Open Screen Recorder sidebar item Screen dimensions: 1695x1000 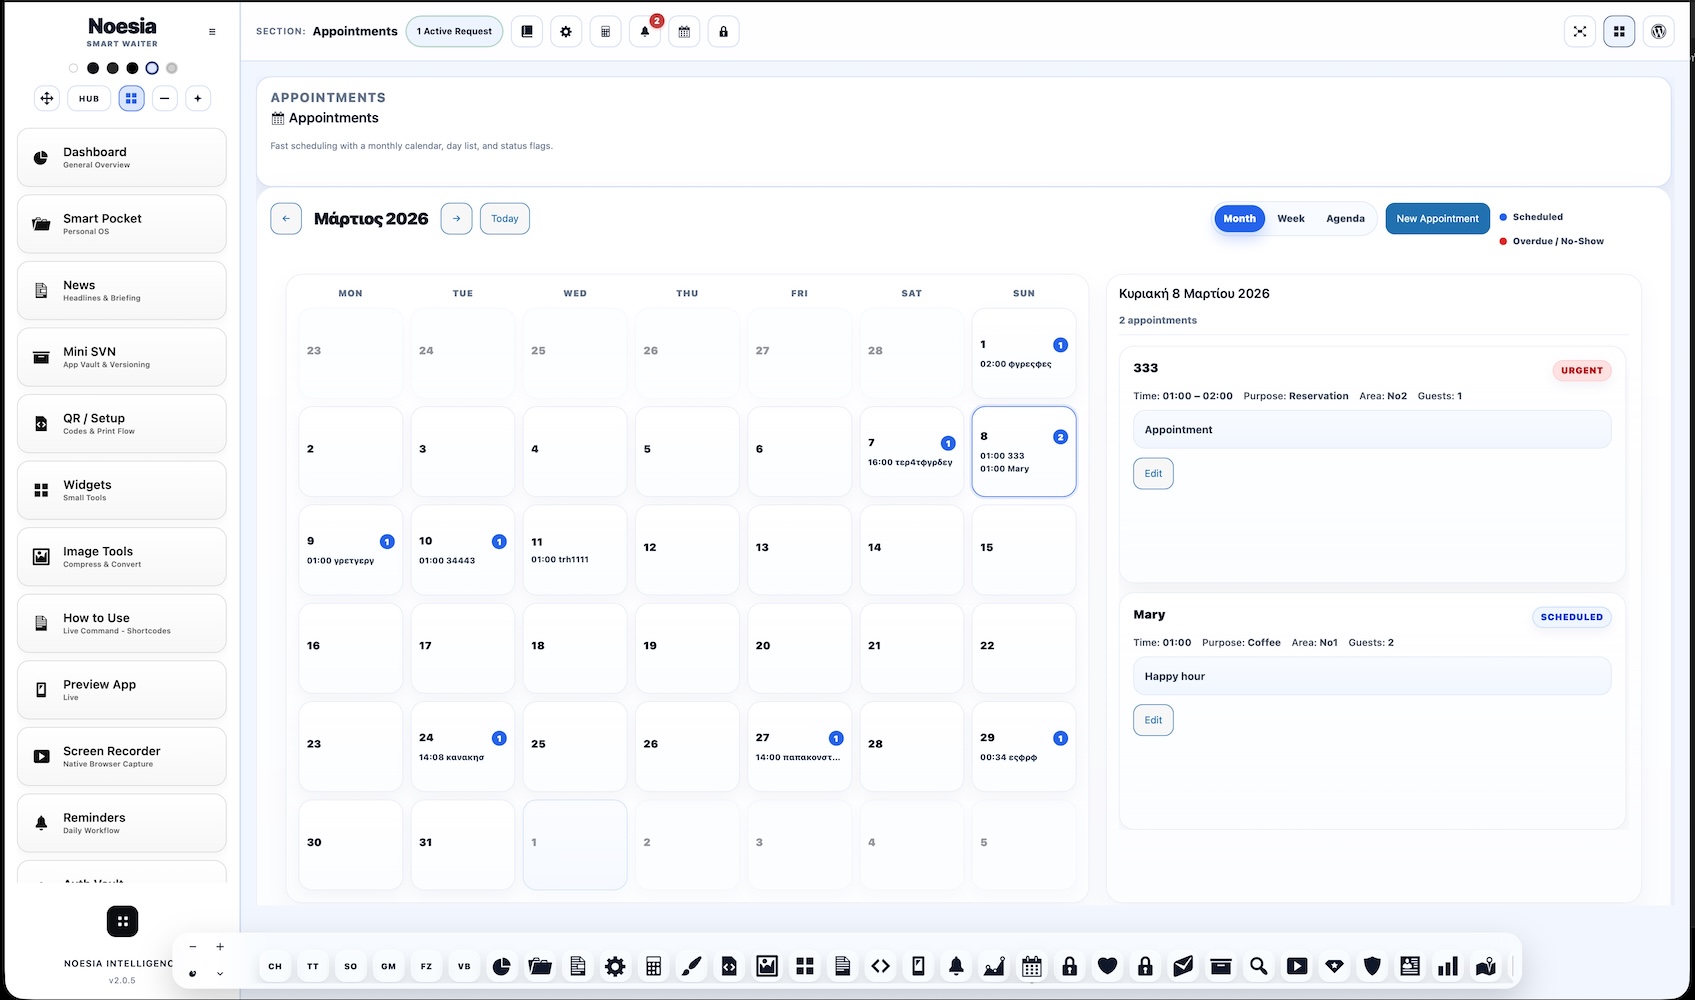(x=122, y=756)
